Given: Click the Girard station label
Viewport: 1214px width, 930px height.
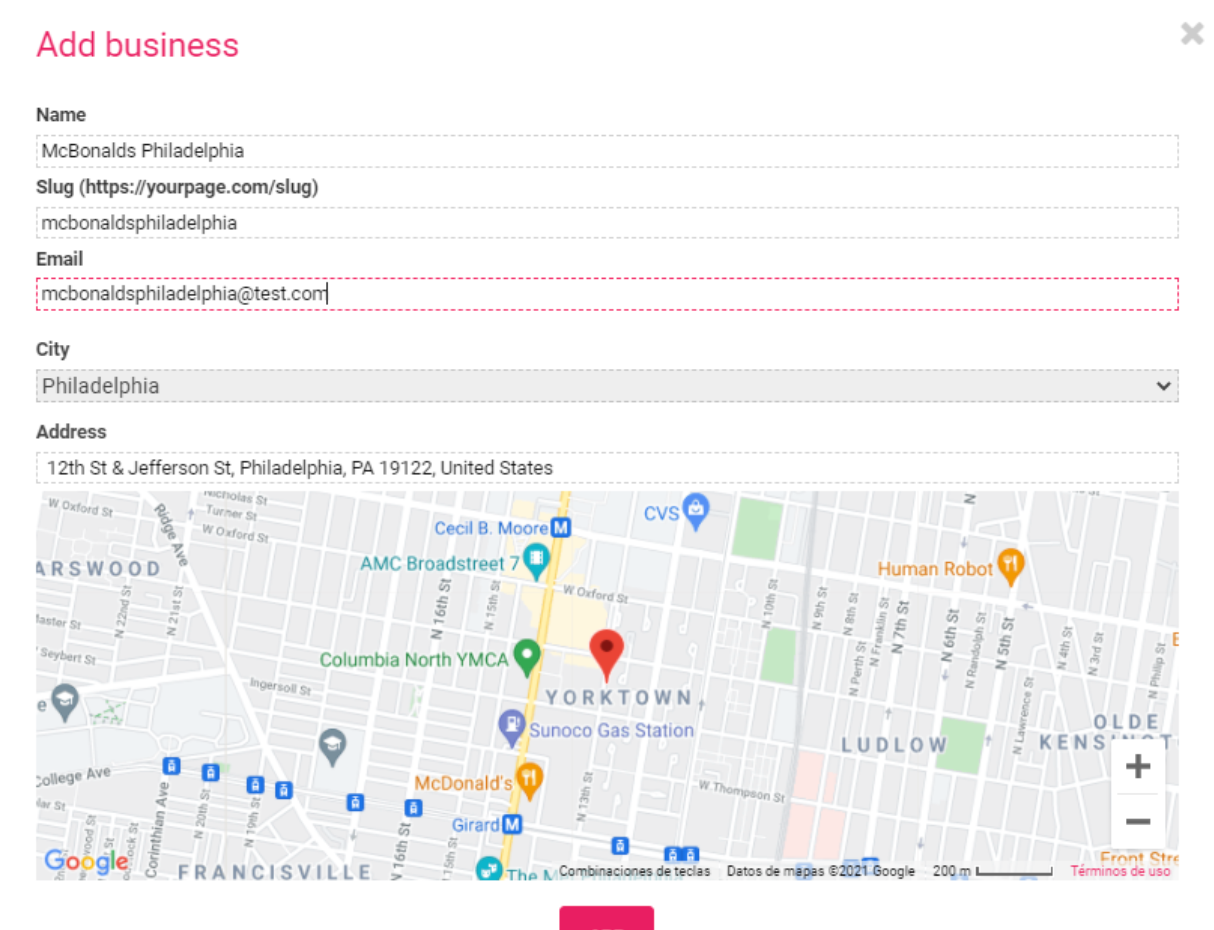Looking at the screenshot, I should pos(476,825).
